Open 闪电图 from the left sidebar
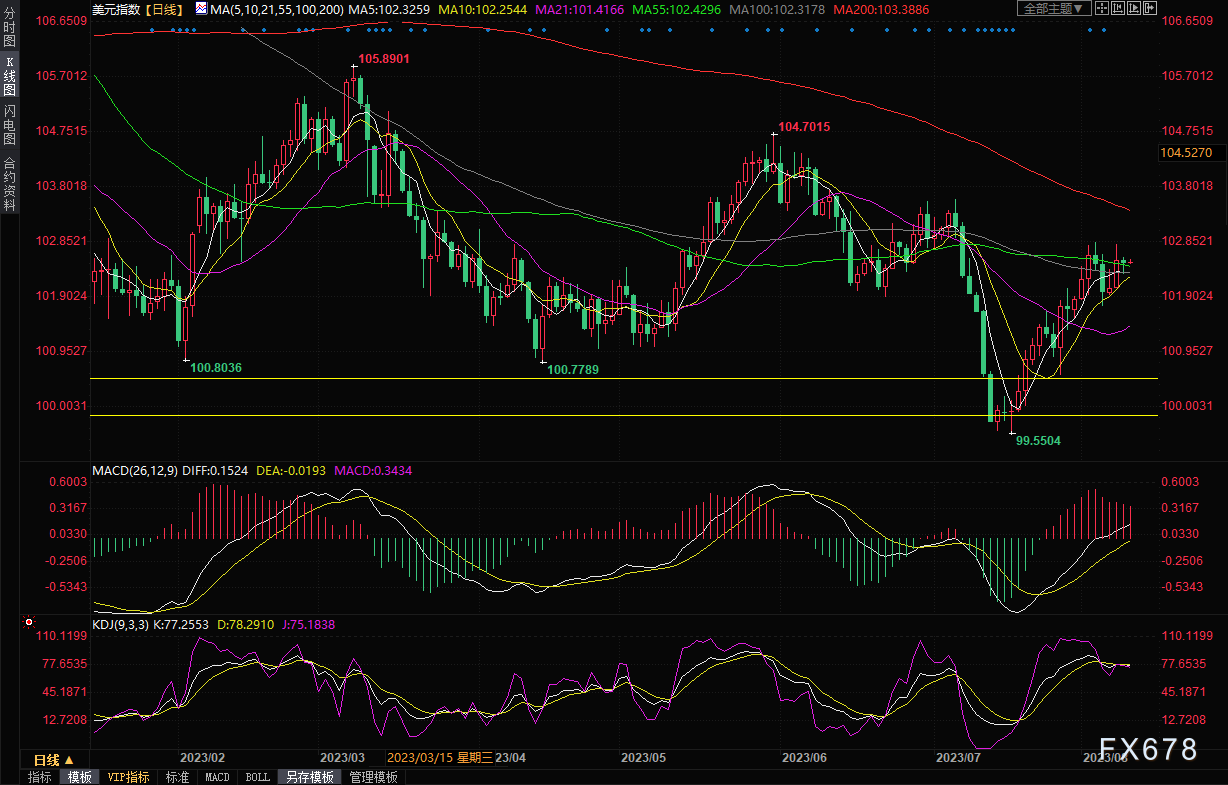Viewport: 1228px width, 785px height. (9, 126)
